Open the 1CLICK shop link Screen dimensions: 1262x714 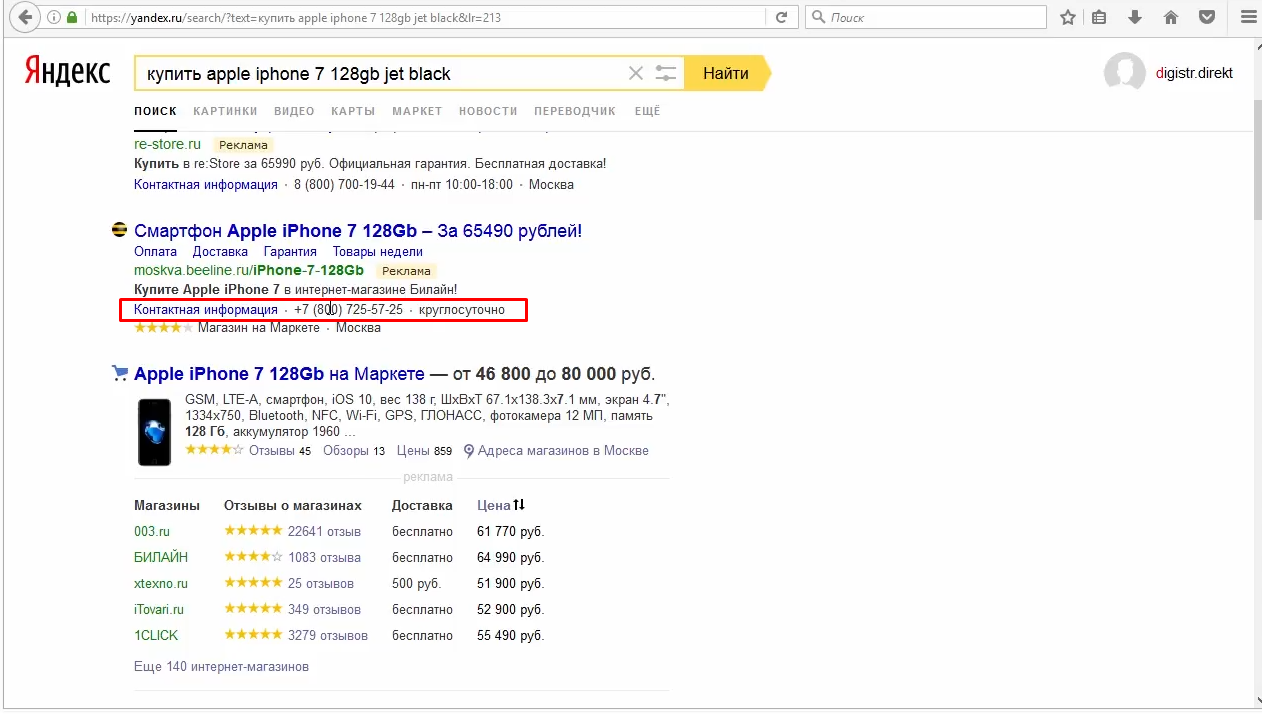pos(158,635)
